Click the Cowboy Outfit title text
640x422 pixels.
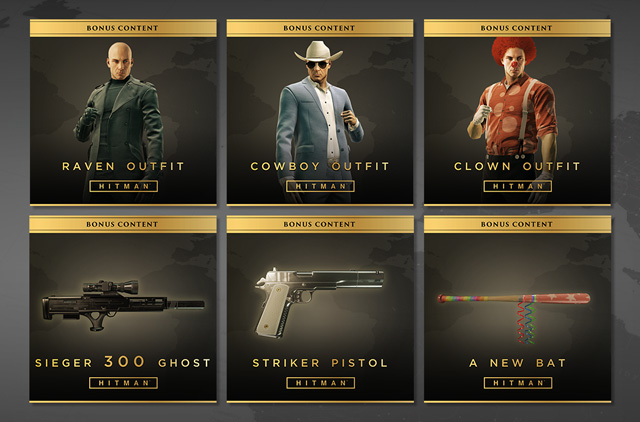tap(320, 166)
